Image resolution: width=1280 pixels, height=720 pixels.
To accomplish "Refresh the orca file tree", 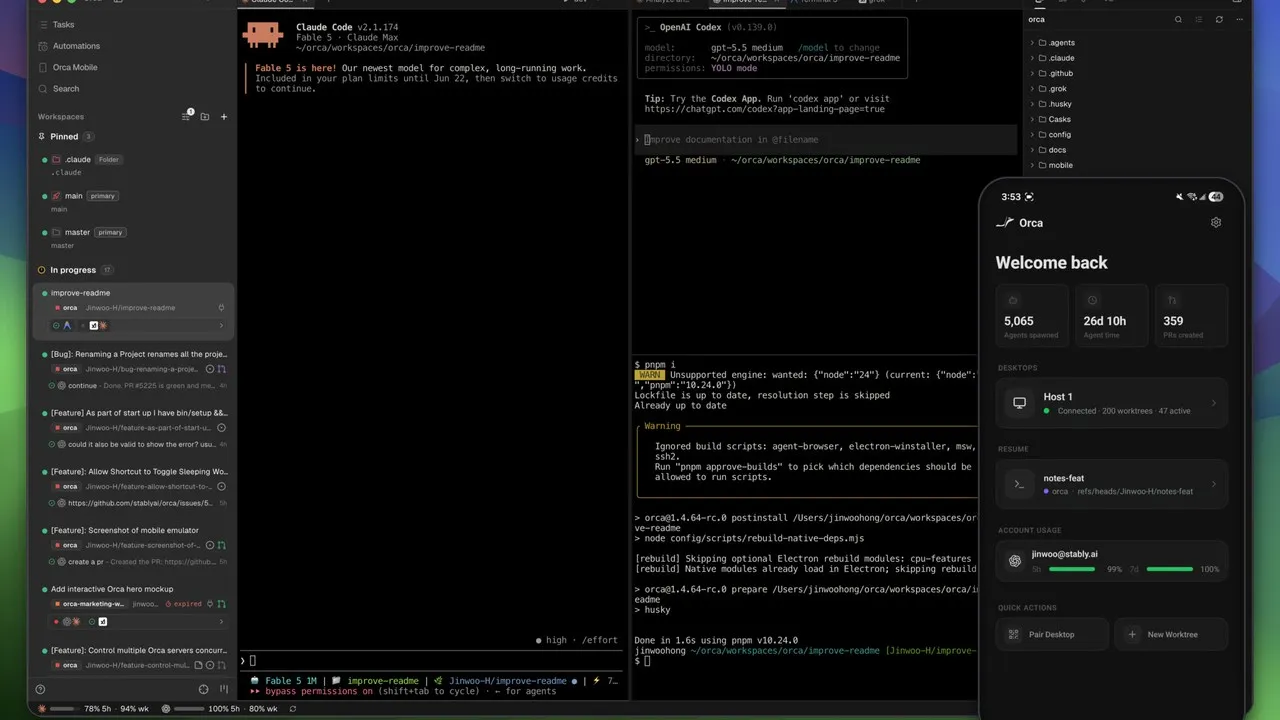I will click(x=1219, y=19).
